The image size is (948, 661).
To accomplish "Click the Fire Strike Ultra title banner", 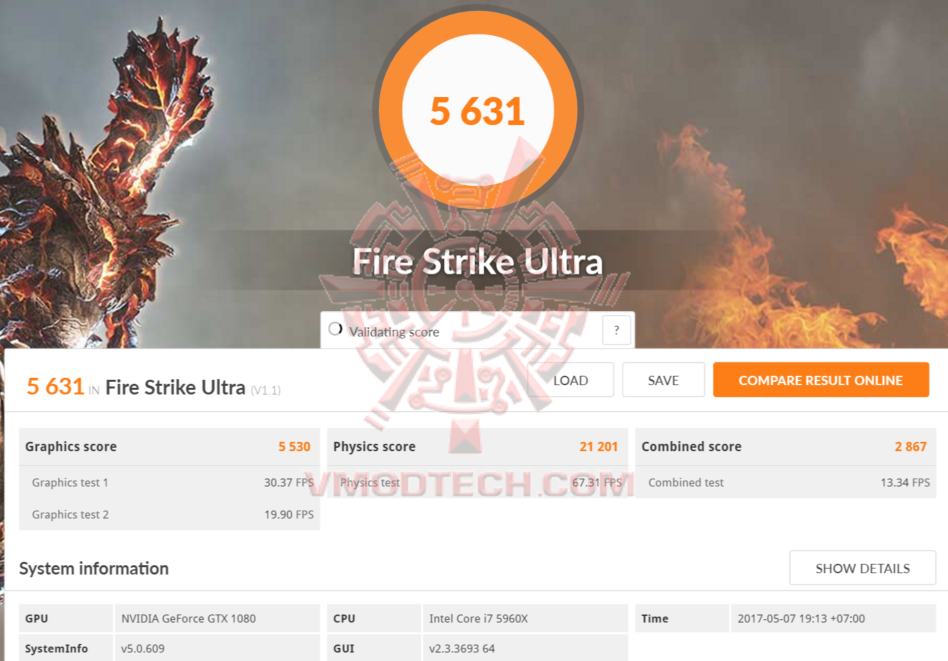I will coord(478,261).
